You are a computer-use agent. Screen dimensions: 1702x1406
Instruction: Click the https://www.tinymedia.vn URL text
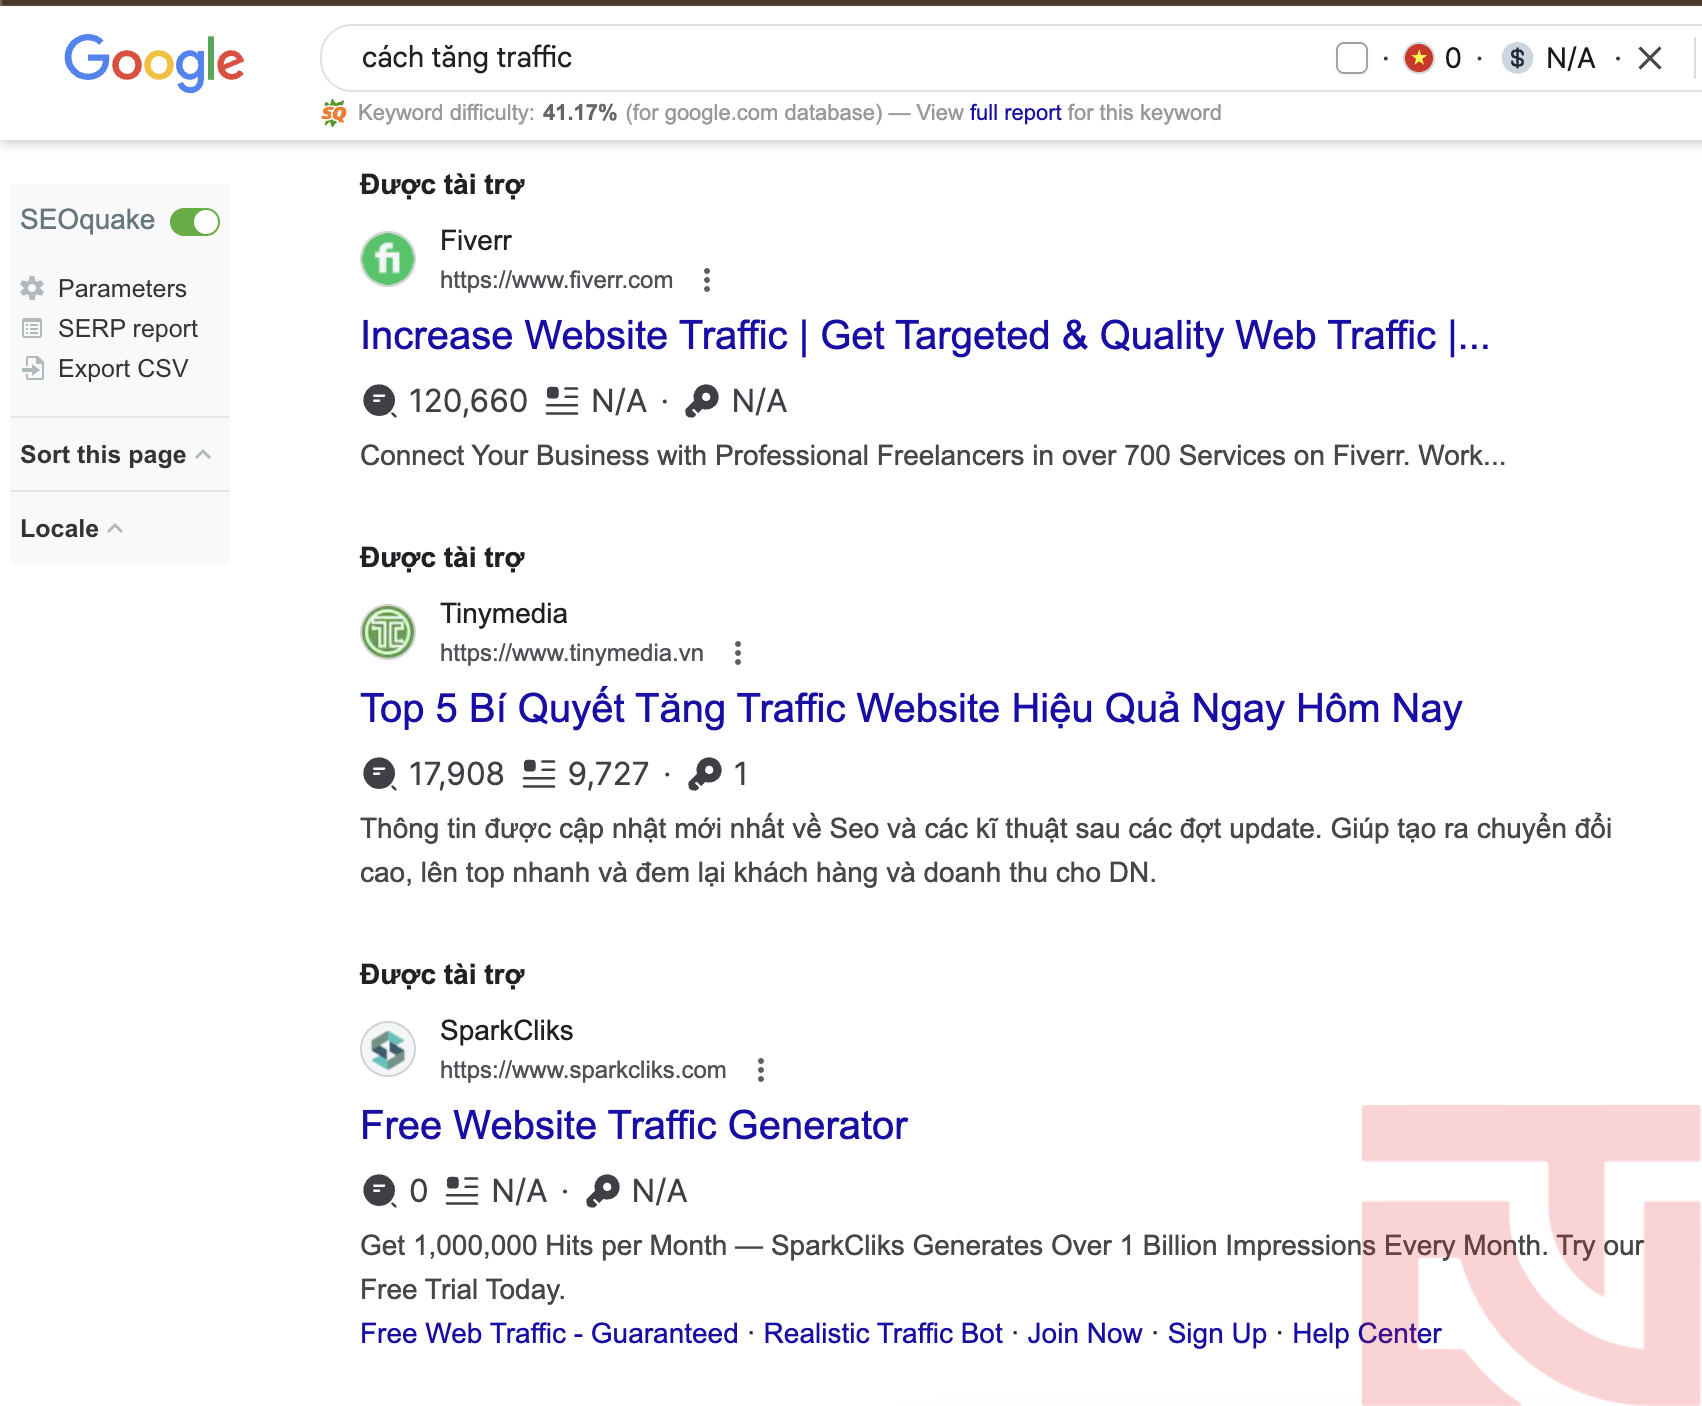point(572,653)
